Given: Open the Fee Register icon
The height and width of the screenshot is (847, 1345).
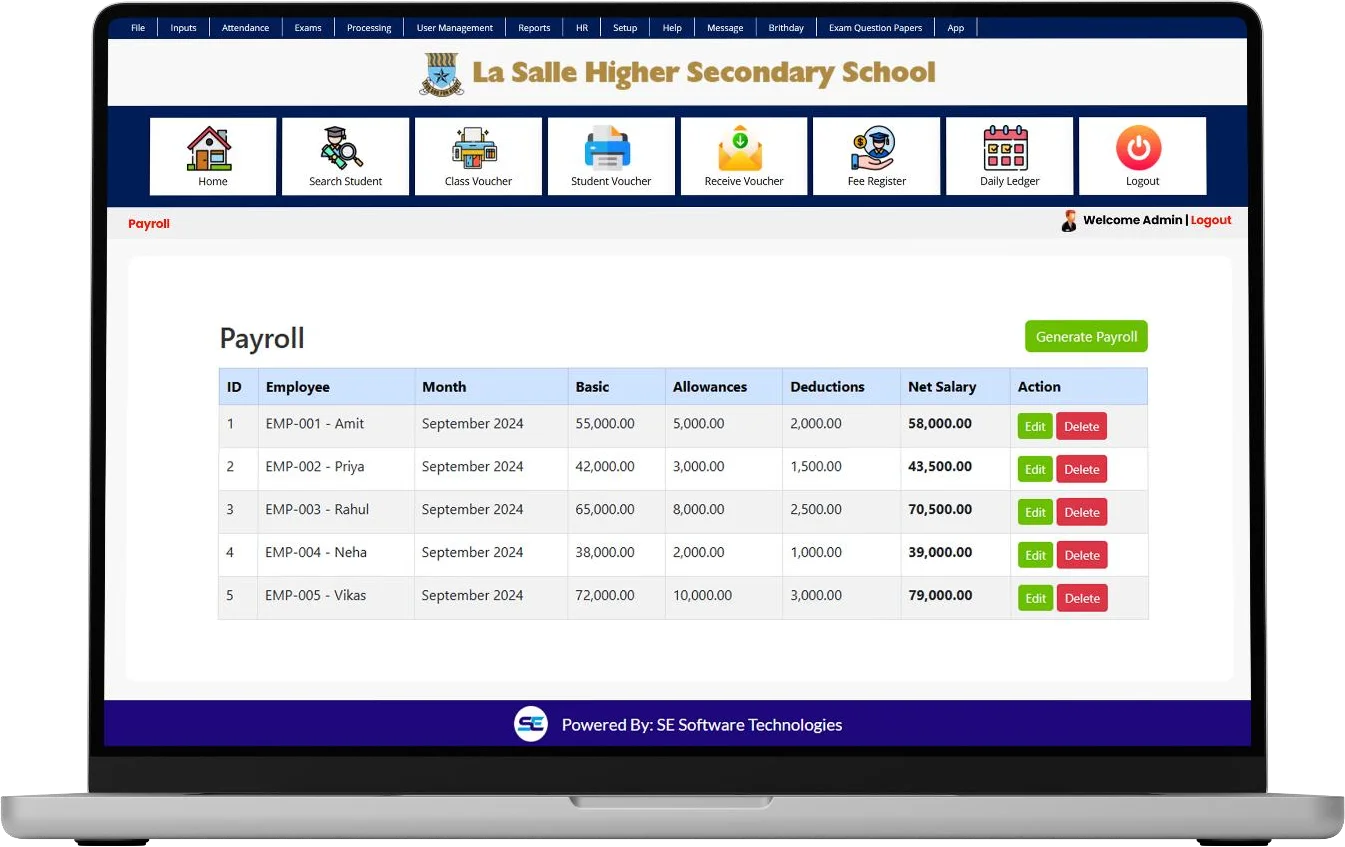Looking at the screenshot, I should click(876, 149).
